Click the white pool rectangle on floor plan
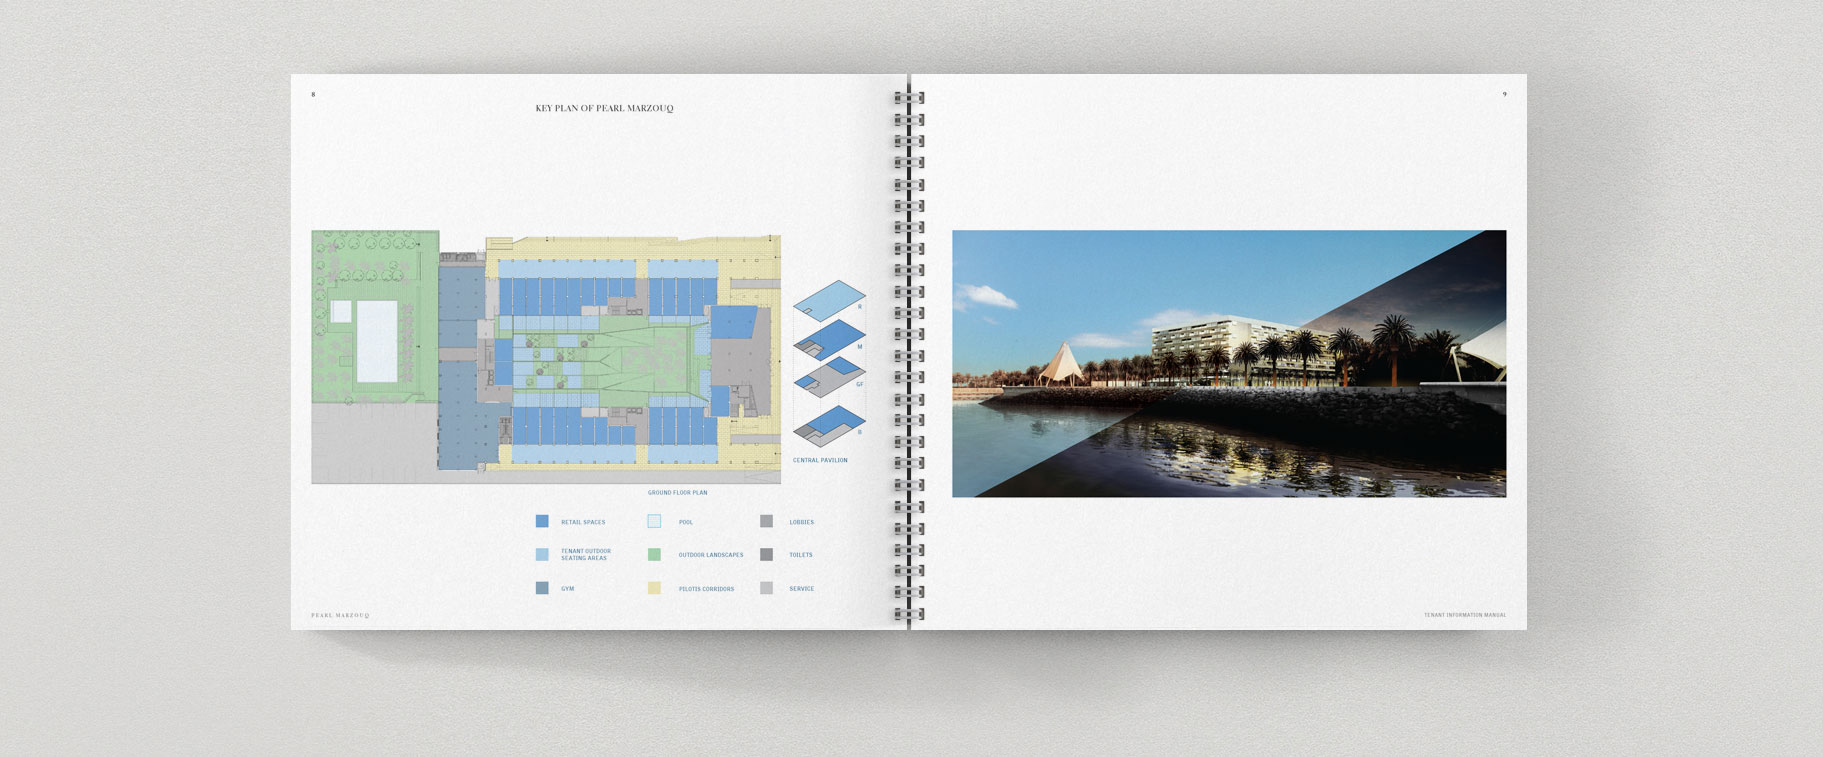The height and width of the screenshot is (757, 1823). pos(377,341)
